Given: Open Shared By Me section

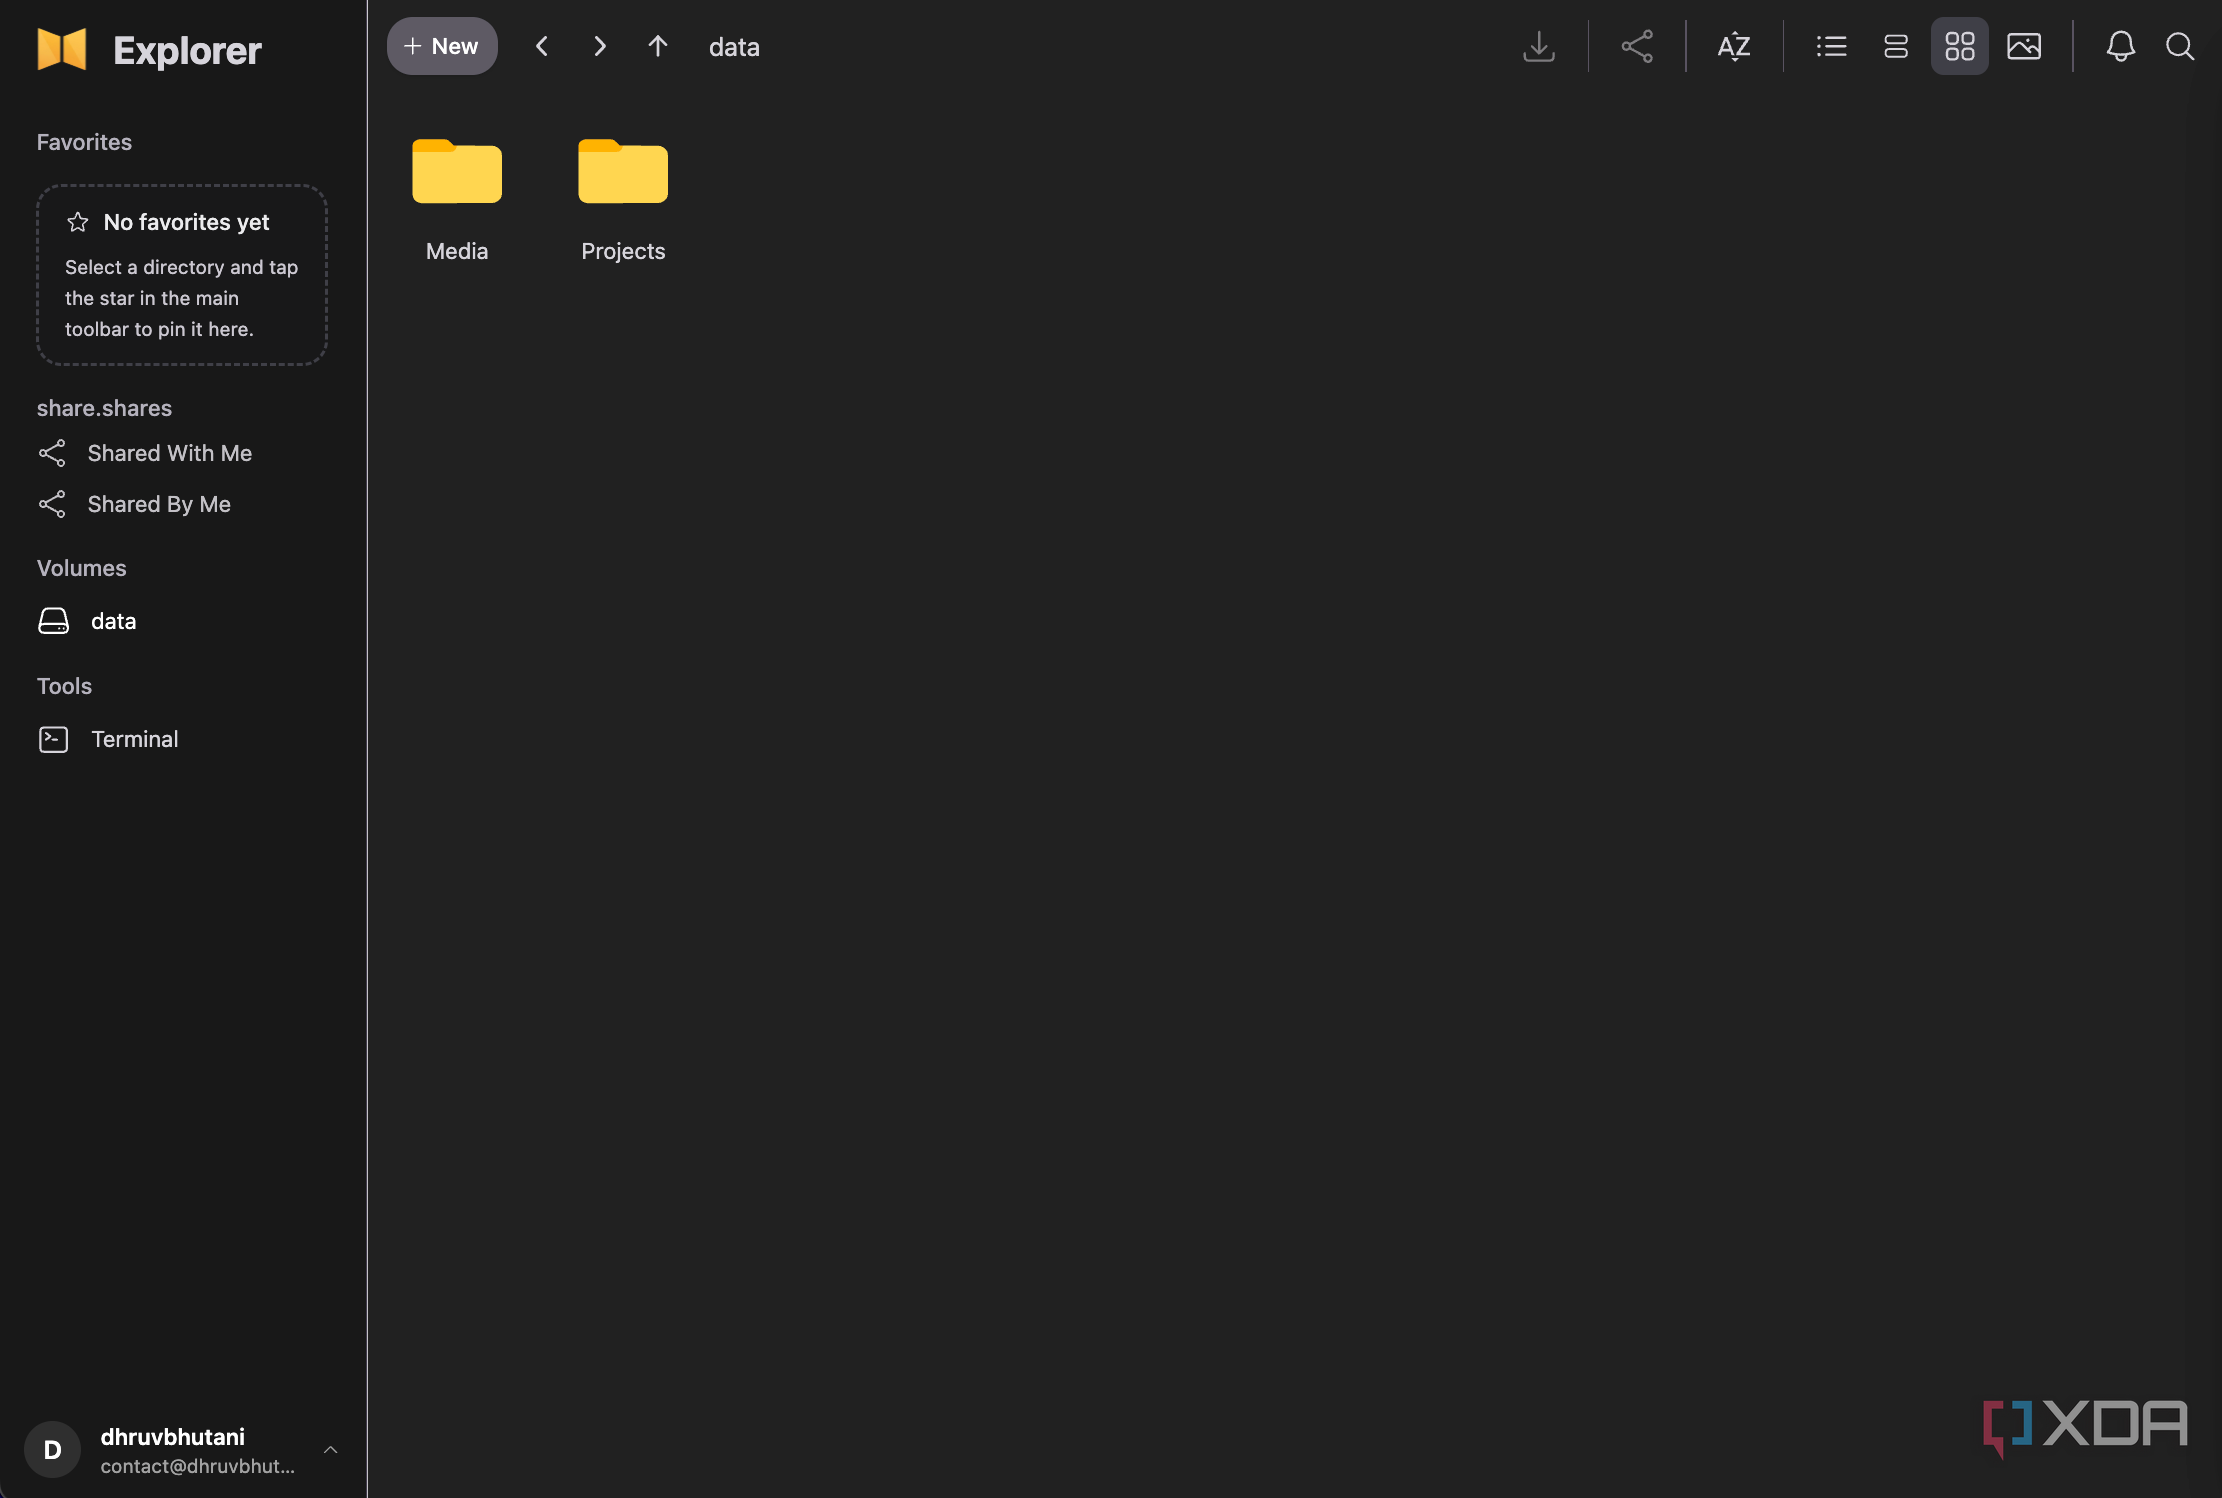Looking at the screenshot, I should pos(158,504).
